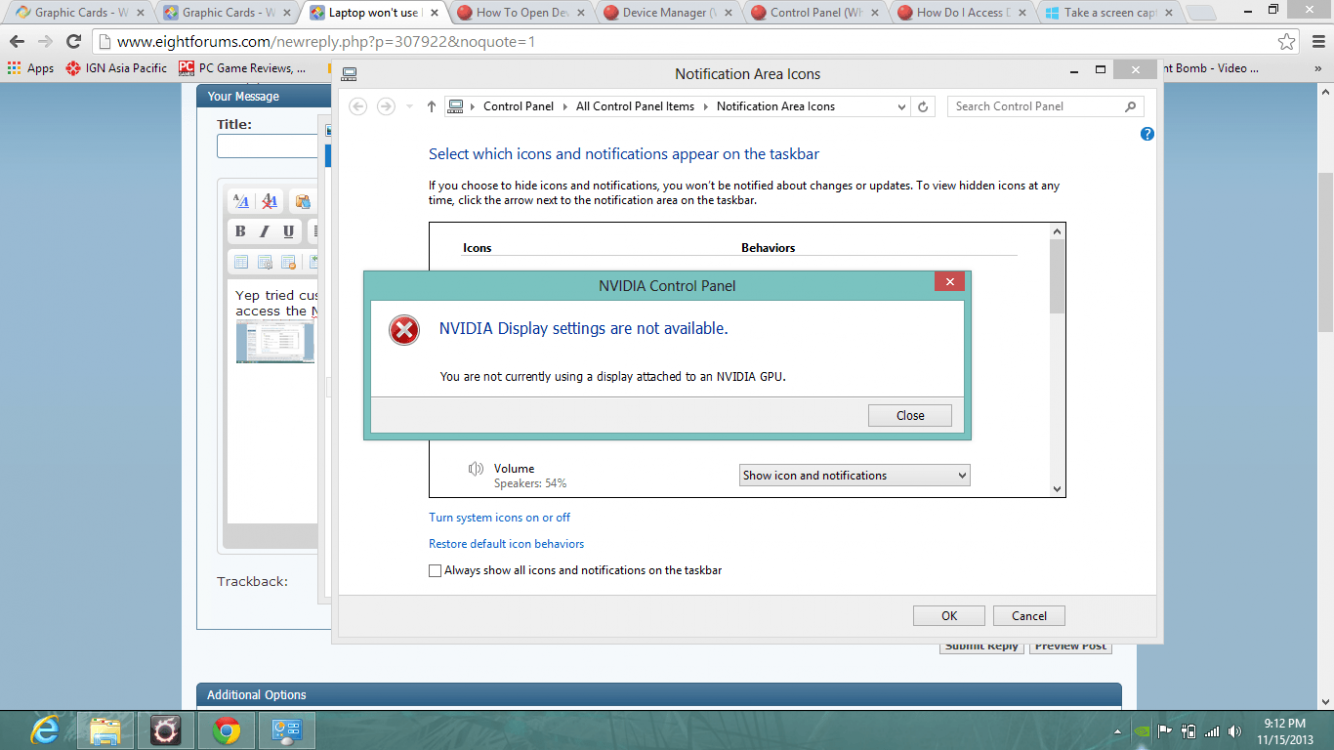Open recent locations dropdown beside Forward arrow

pos(409,107)
